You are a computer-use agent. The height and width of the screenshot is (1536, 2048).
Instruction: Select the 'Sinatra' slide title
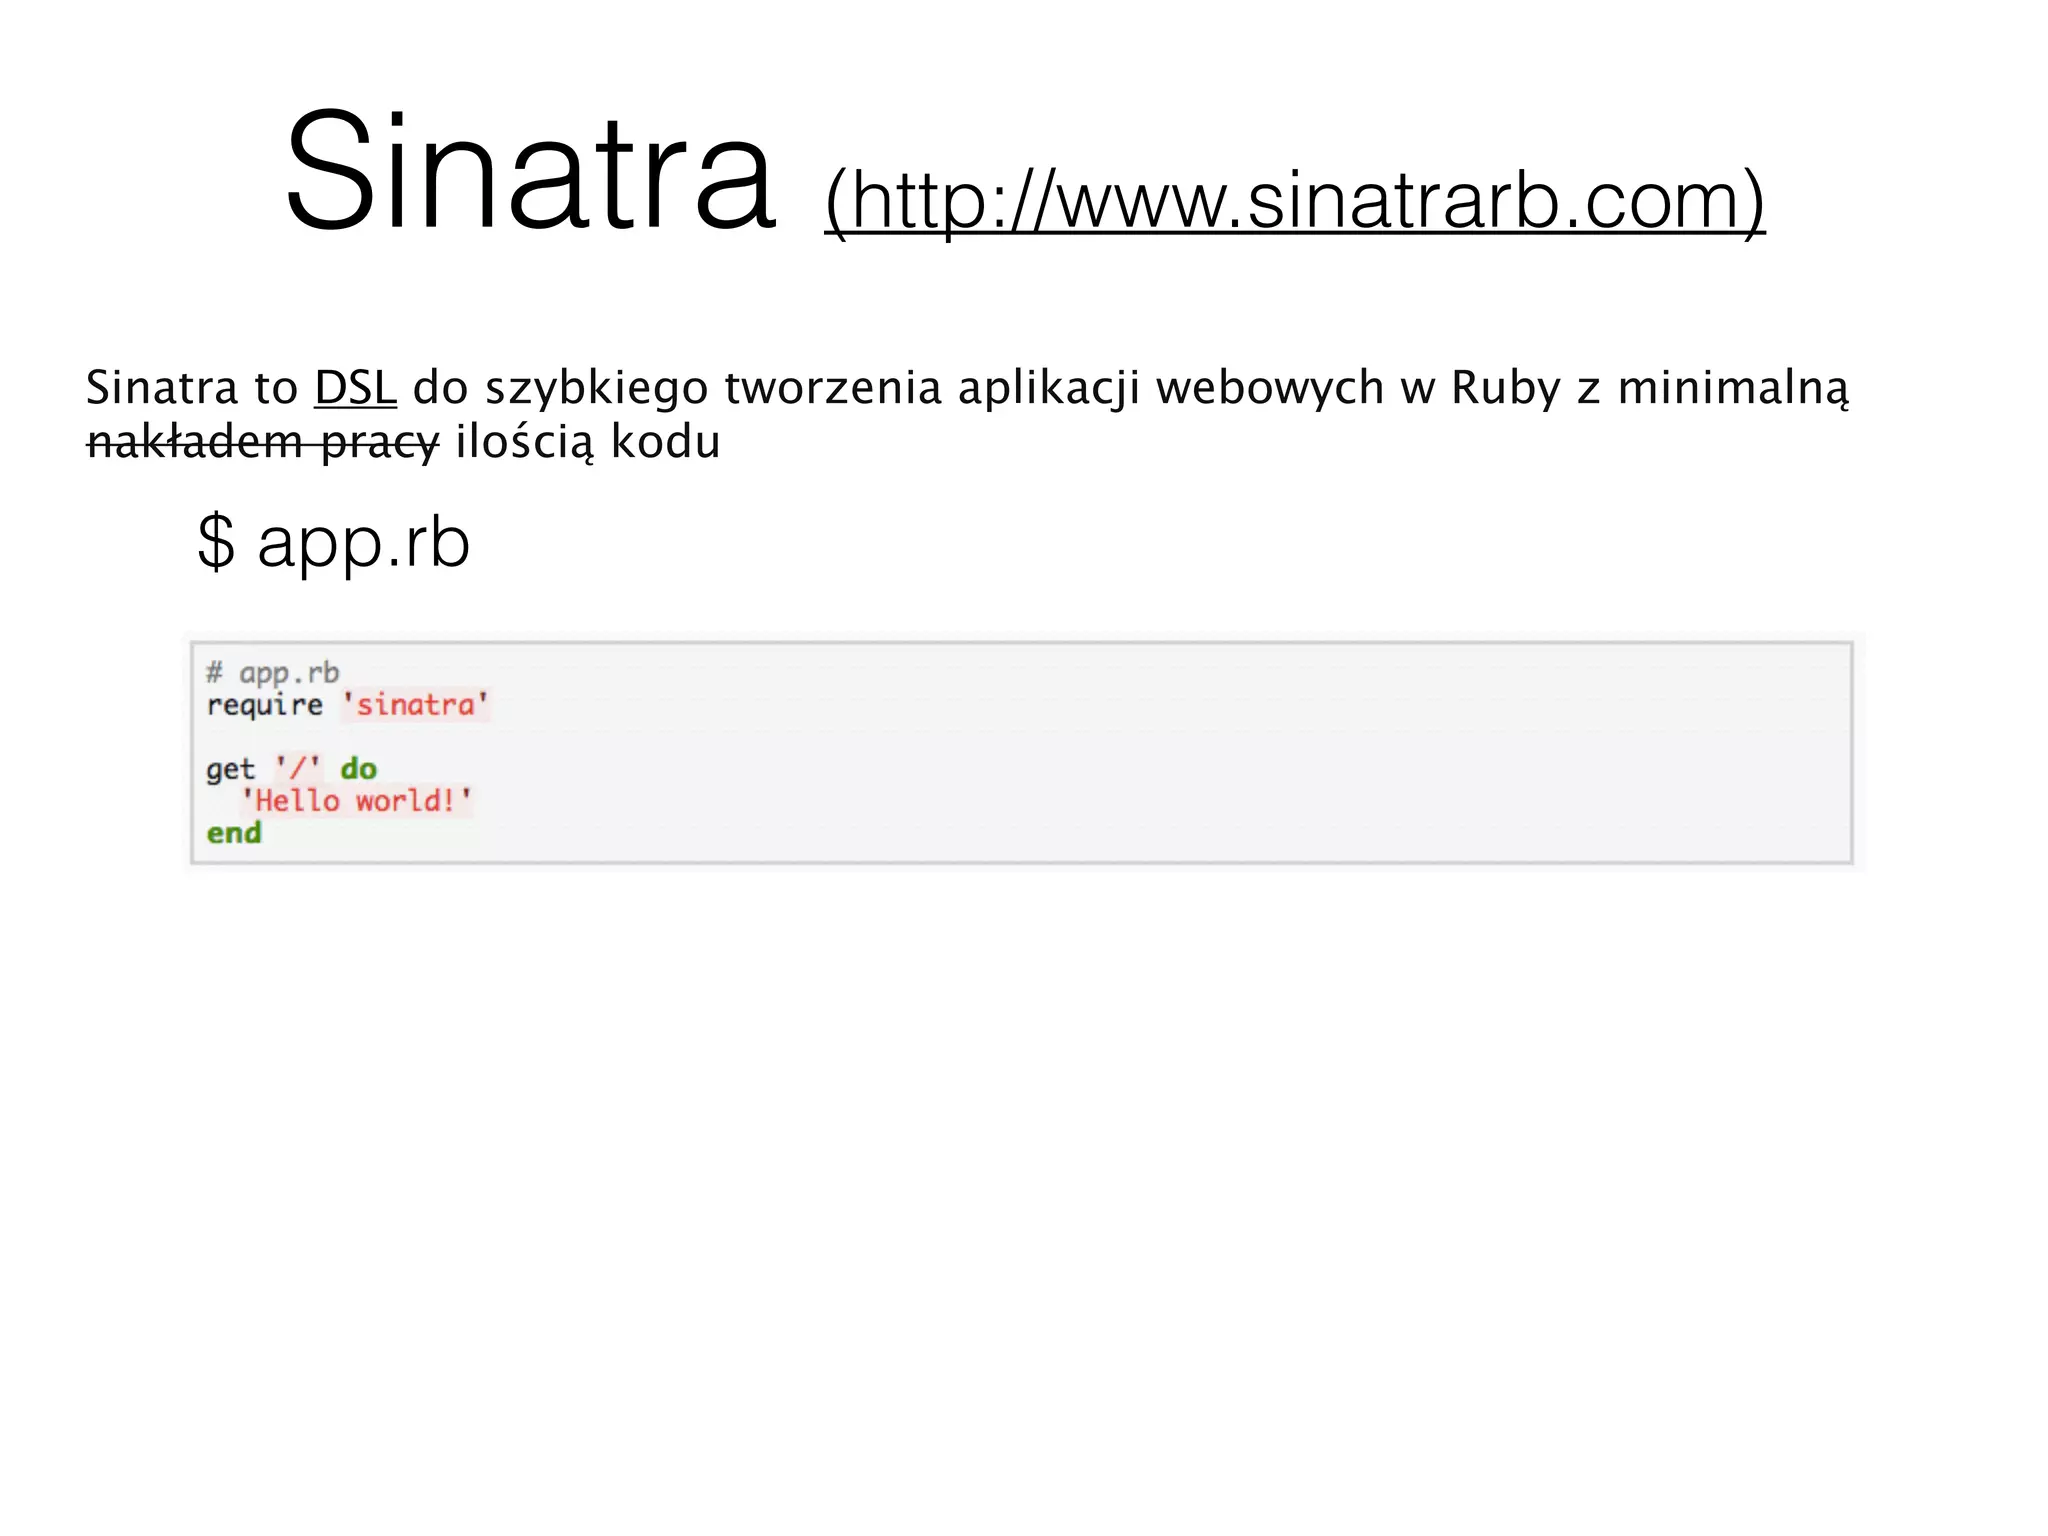pyautogui.click(x=530, y=172)
